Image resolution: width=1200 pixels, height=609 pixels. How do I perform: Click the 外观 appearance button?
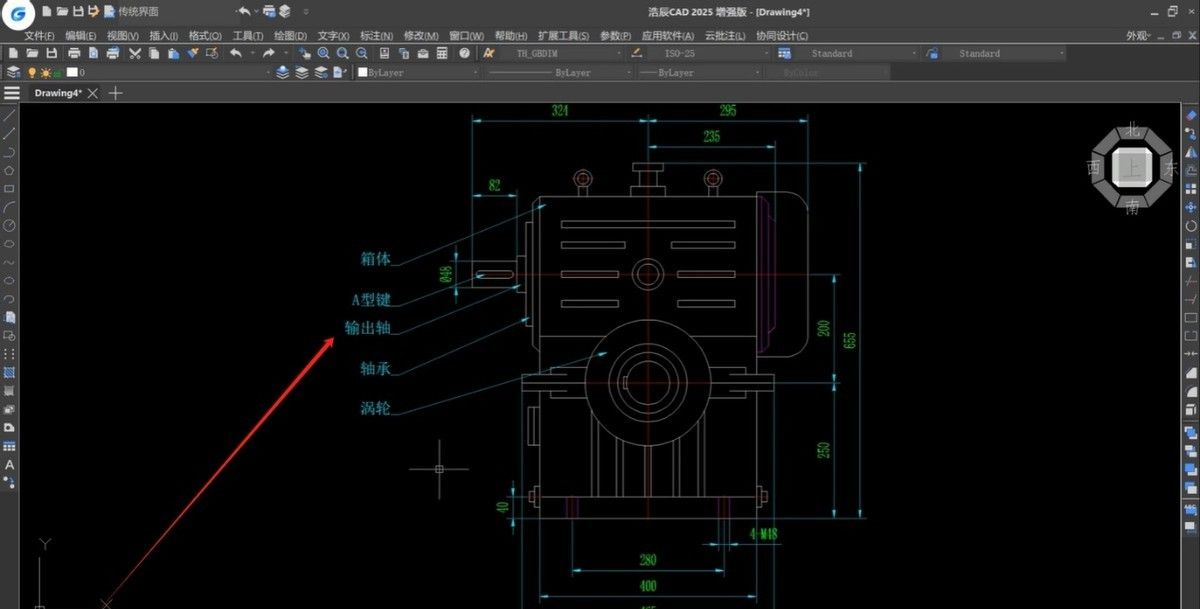[1139, 36]
